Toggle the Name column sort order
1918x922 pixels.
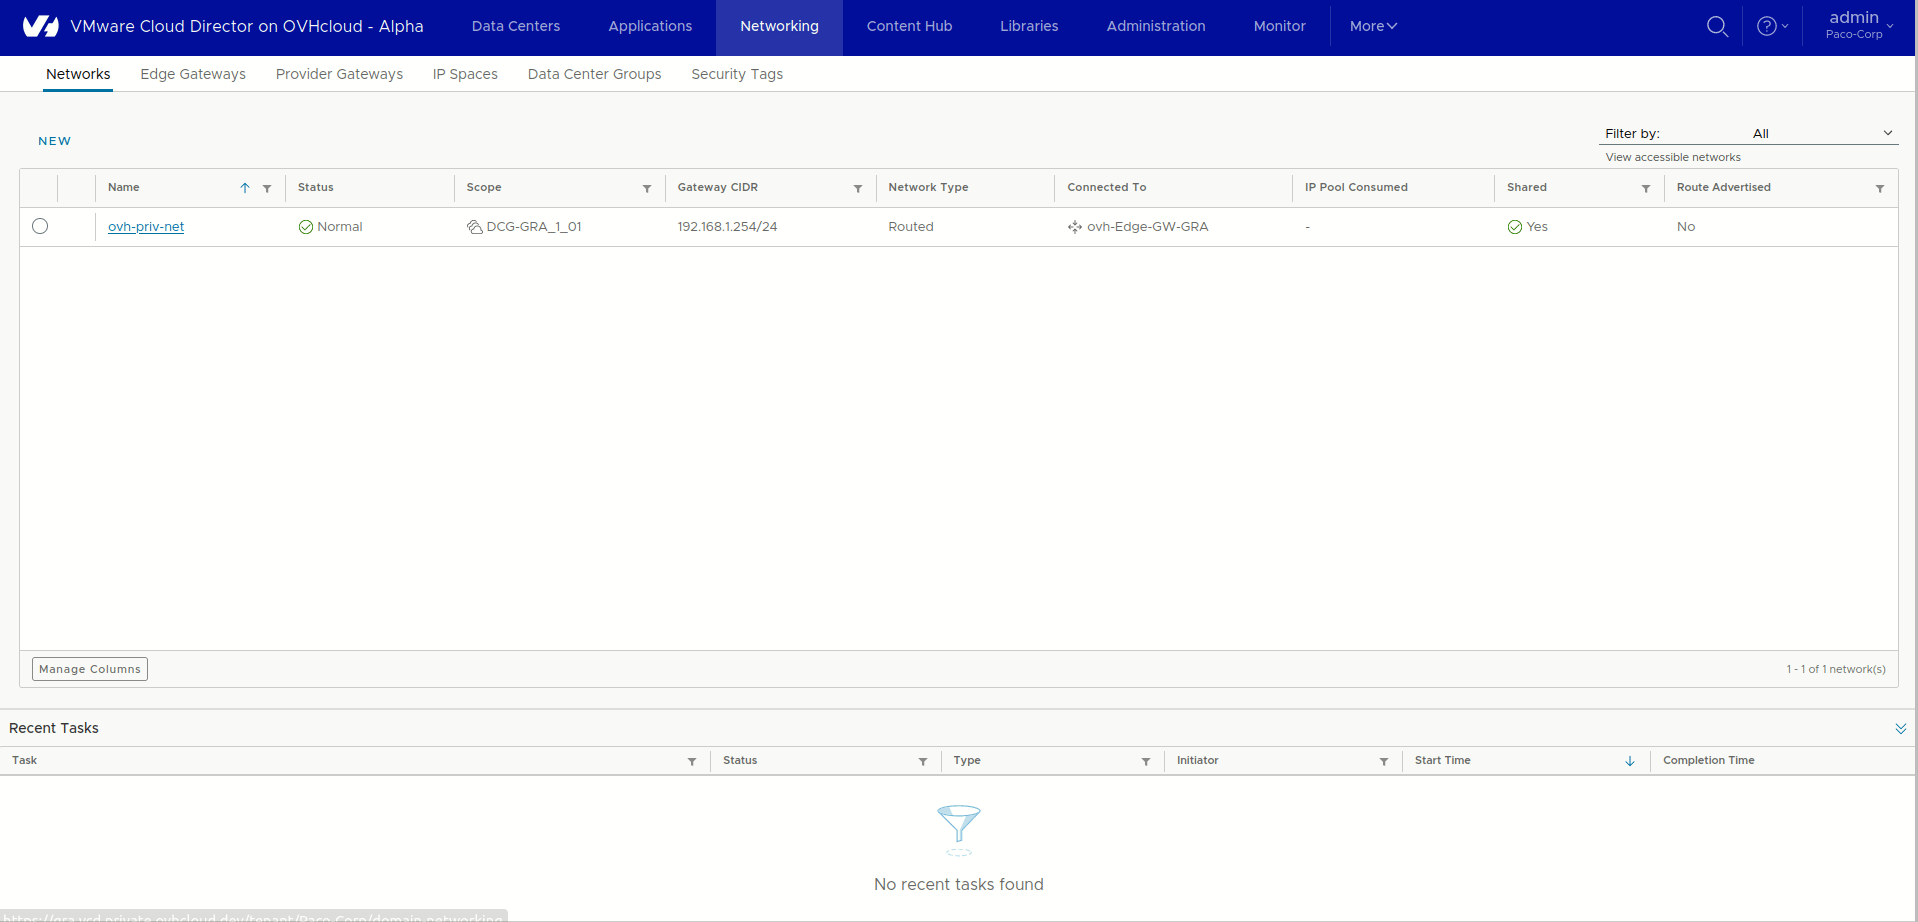[x=243, y=188]
